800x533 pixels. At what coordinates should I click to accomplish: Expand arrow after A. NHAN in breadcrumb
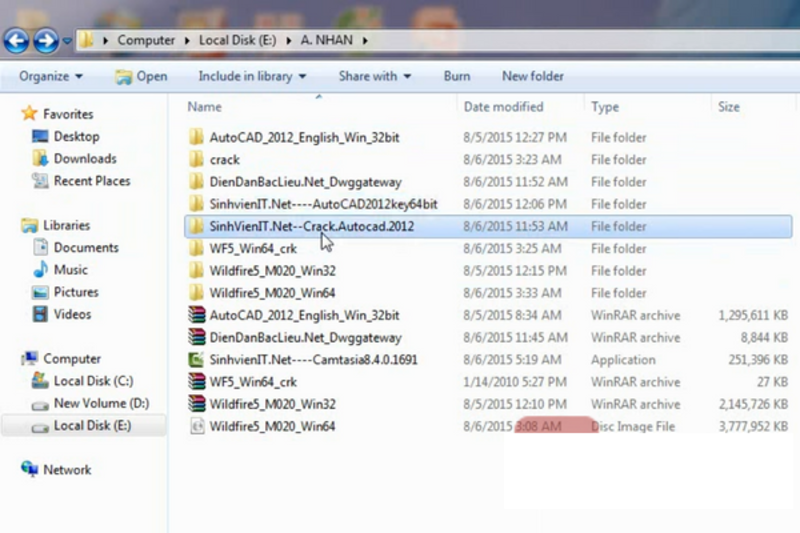pyautogui.click(x=365, y=40)
